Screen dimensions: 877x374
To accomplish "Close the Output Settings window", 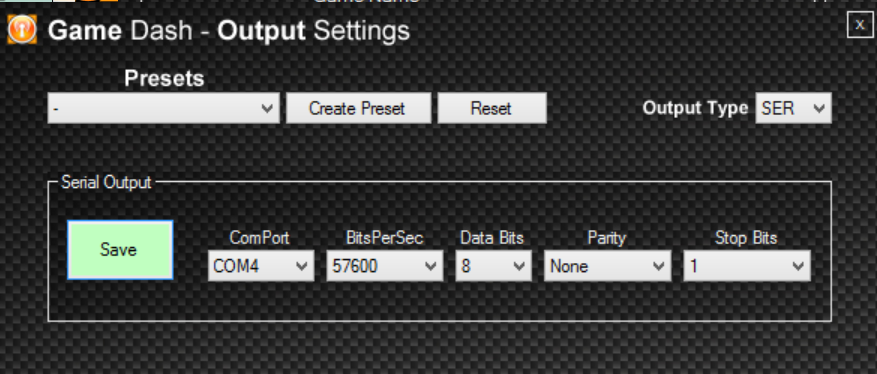I will pyautogui.click(x=860, y=25).
